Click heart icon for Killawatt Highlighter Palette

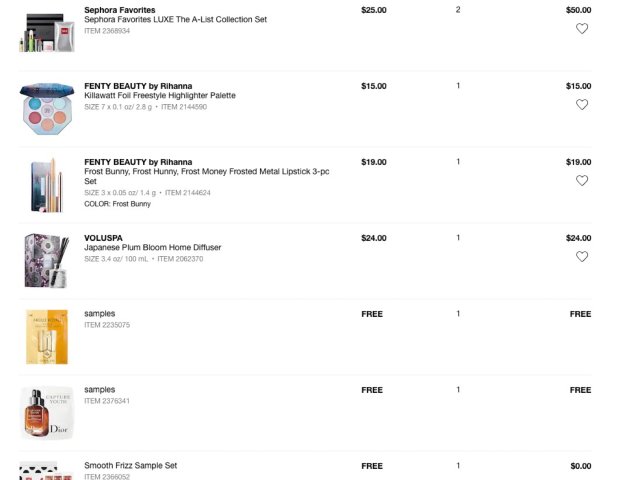(582, 105)
